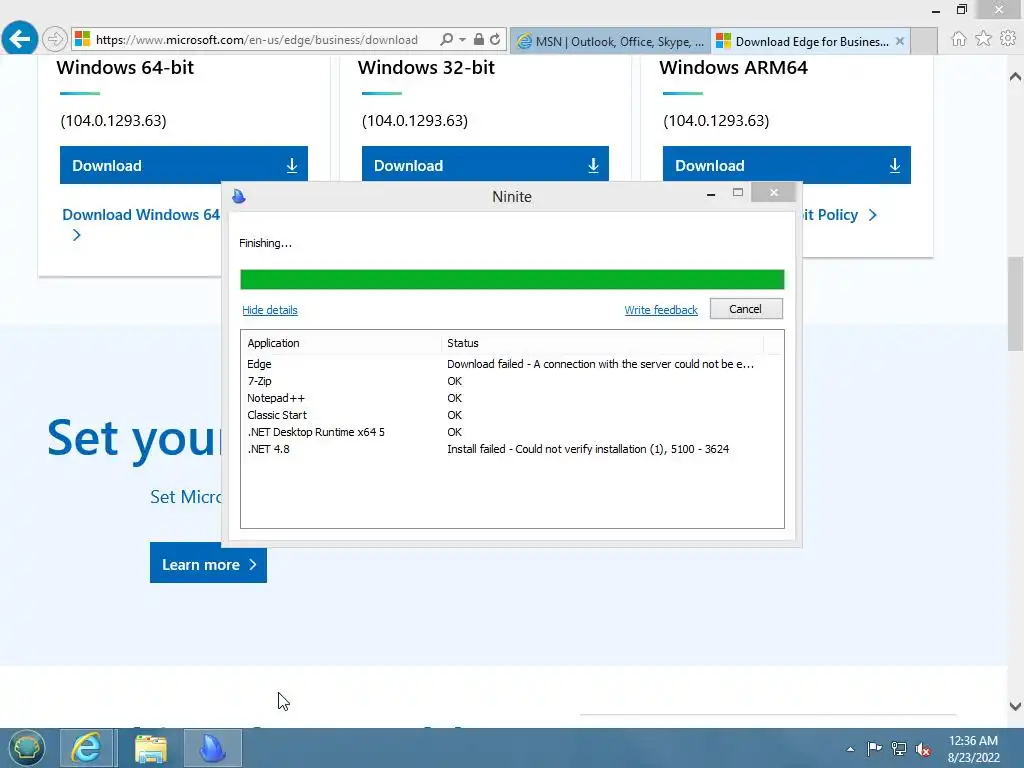Click the Ninite taskbar icon
The width and height of the screenshot is (1024, 768).
pos(212,748)
